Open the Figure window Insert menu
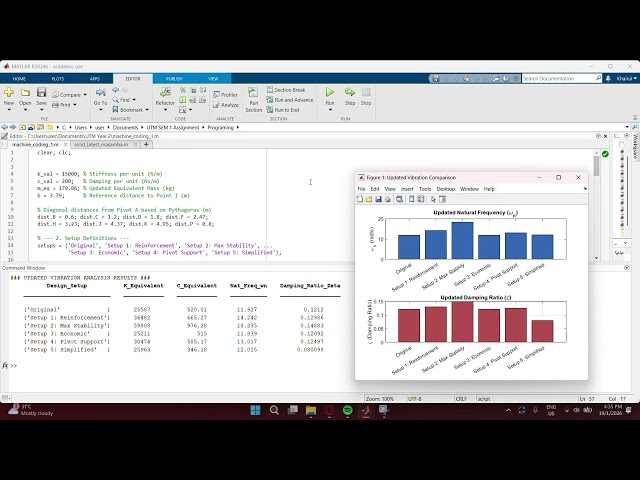 (407, 189)
